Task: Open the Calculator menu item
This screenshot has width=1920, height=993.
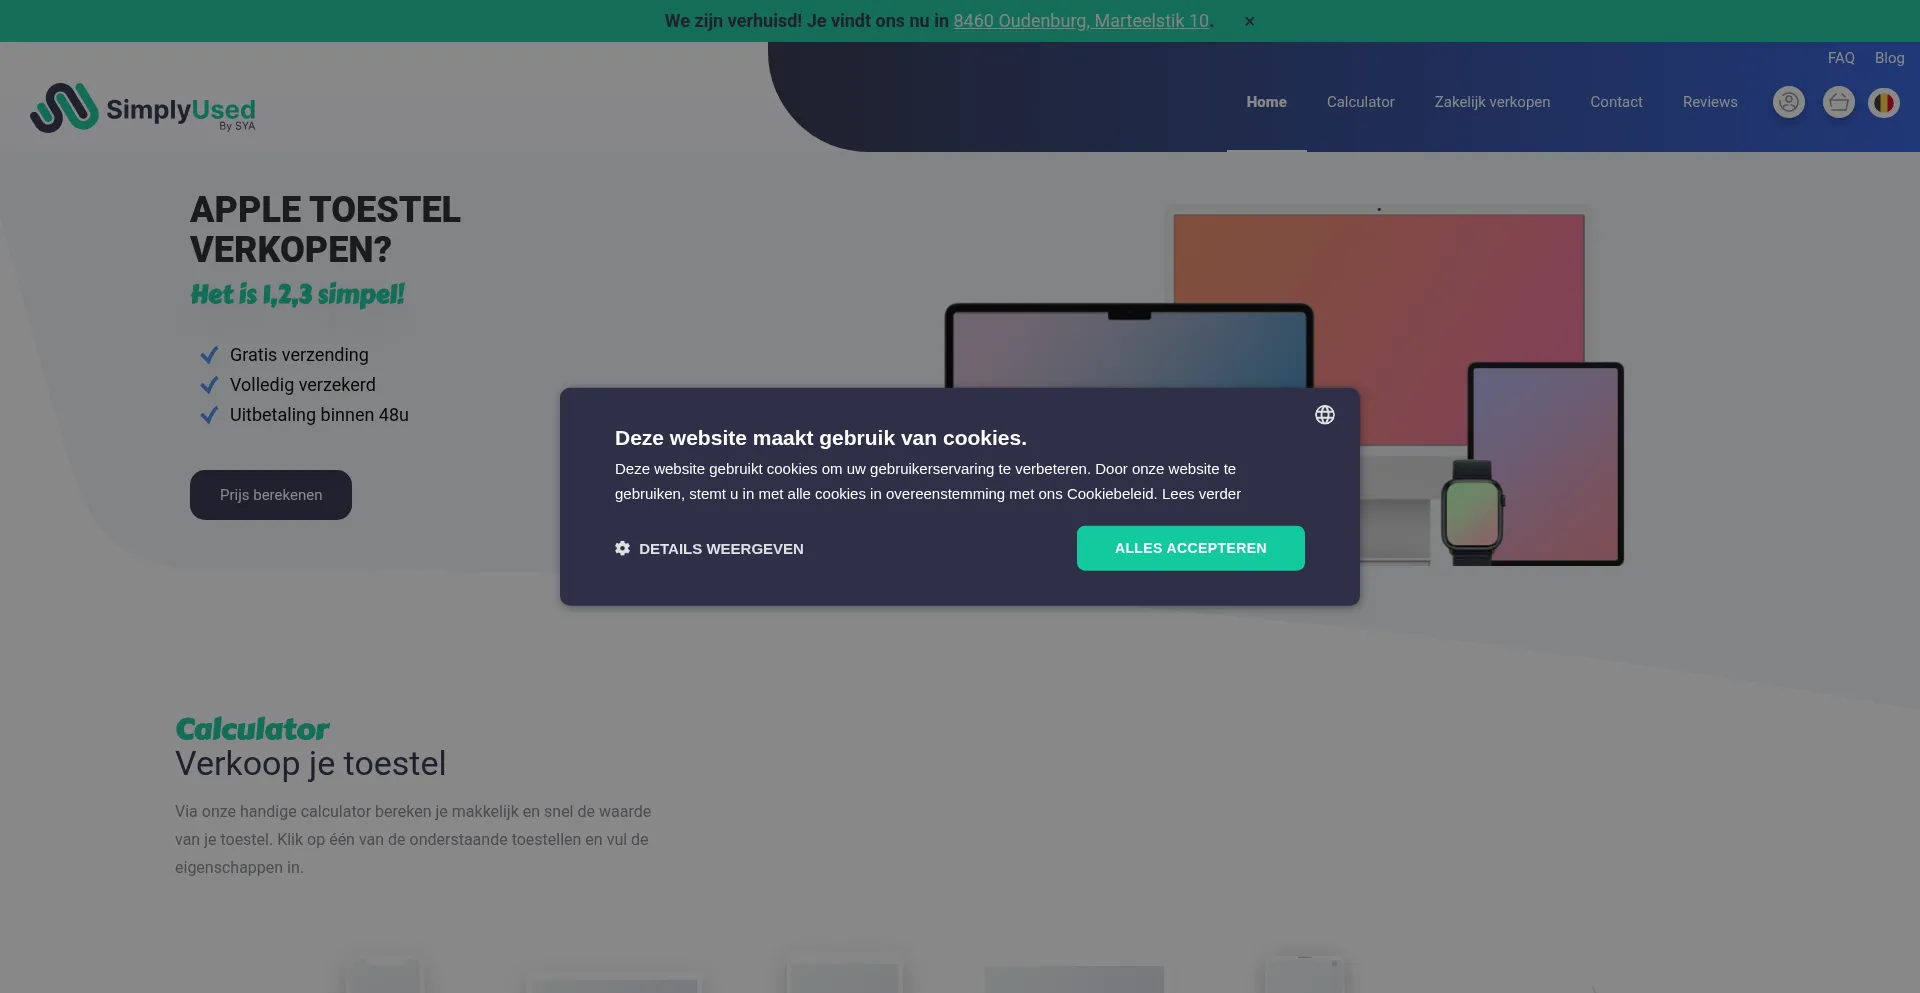Action: click(1360, 102)
